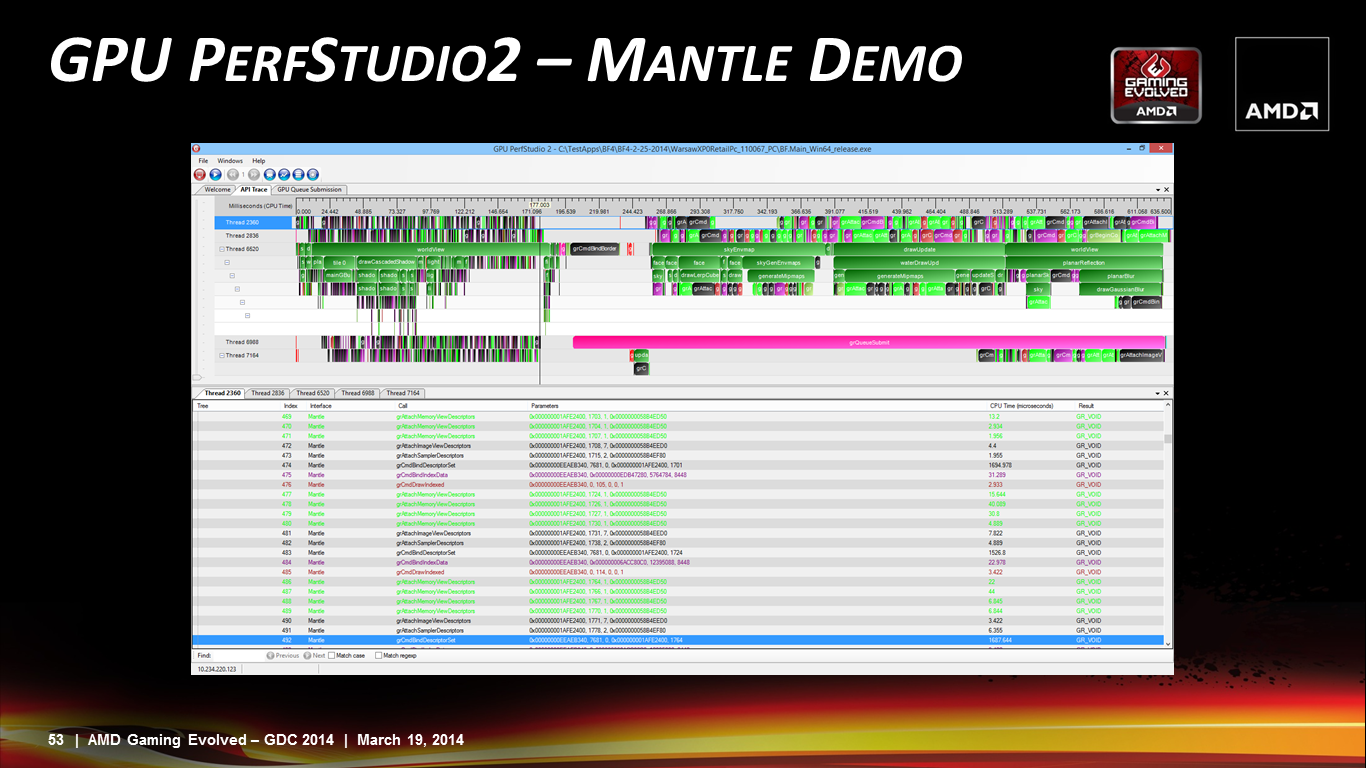The image size is (1366, 768).
Task: Click the grey fast-forward frame icon
Action: [x=254, y=174]
